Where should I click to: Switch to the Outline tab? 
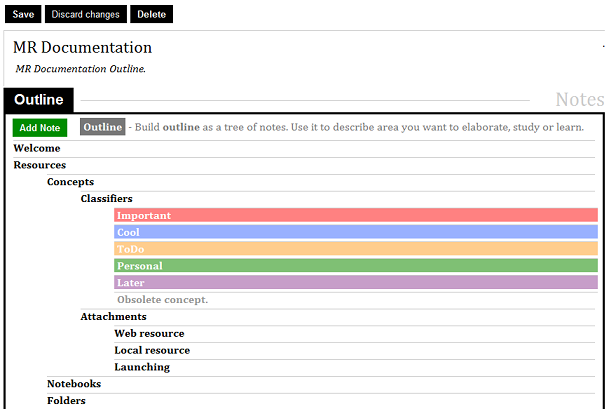pyautogui.click(x=38, y=100)
